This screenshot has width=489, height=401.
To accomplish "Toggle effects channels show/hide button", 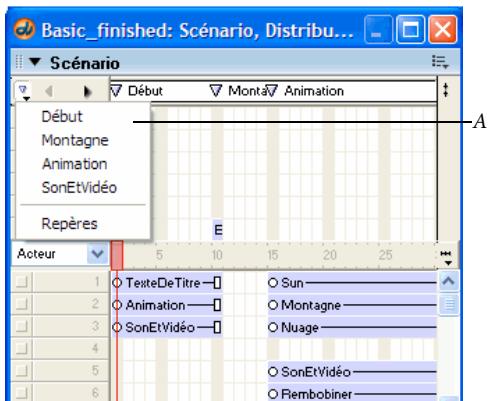I will point(446,90).
